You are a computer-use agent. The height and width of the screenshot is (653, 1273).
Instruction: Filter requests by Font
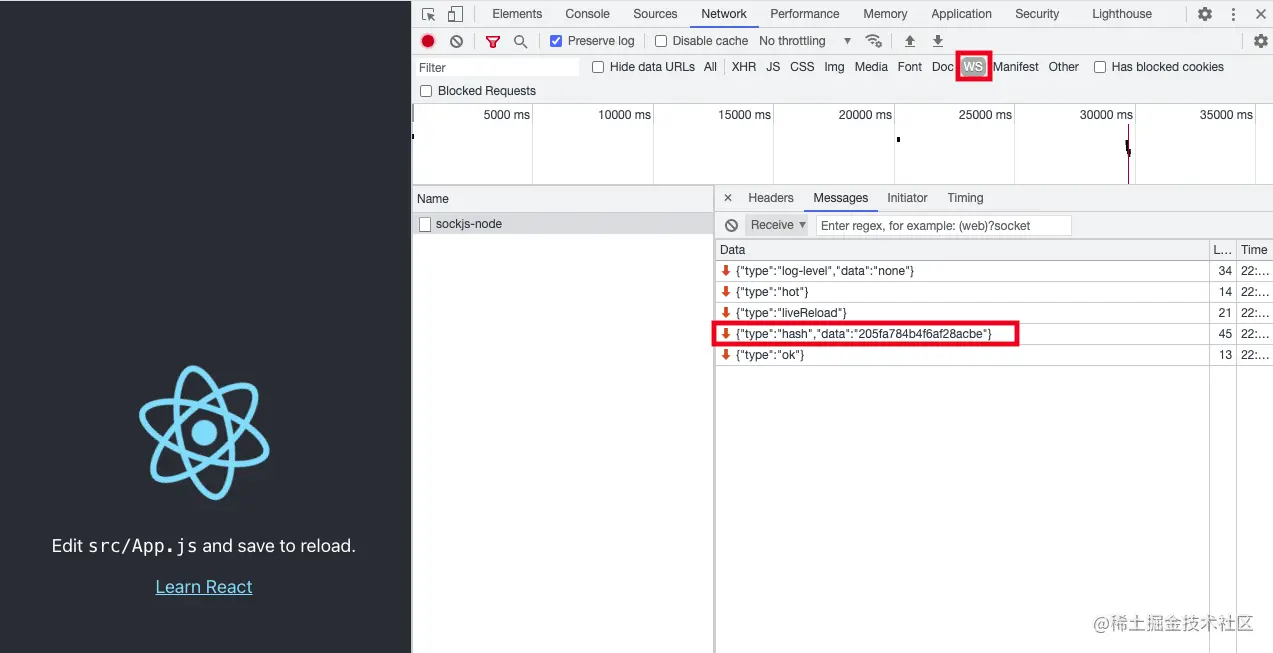tap(910, 67)
